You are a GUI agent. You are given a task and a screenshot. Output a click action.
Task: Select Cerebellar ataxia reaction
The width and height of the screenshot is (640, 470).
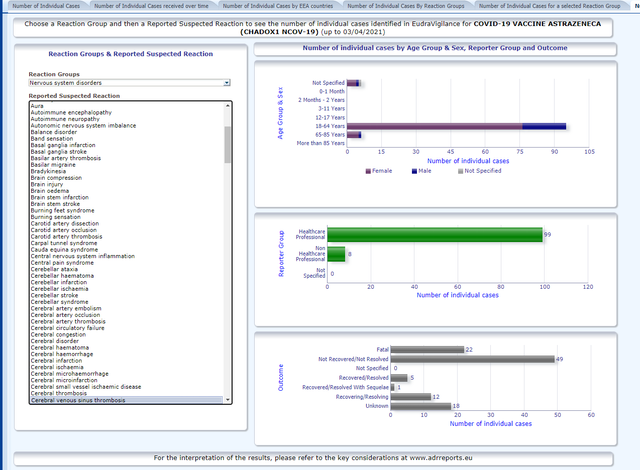point(54,269)
